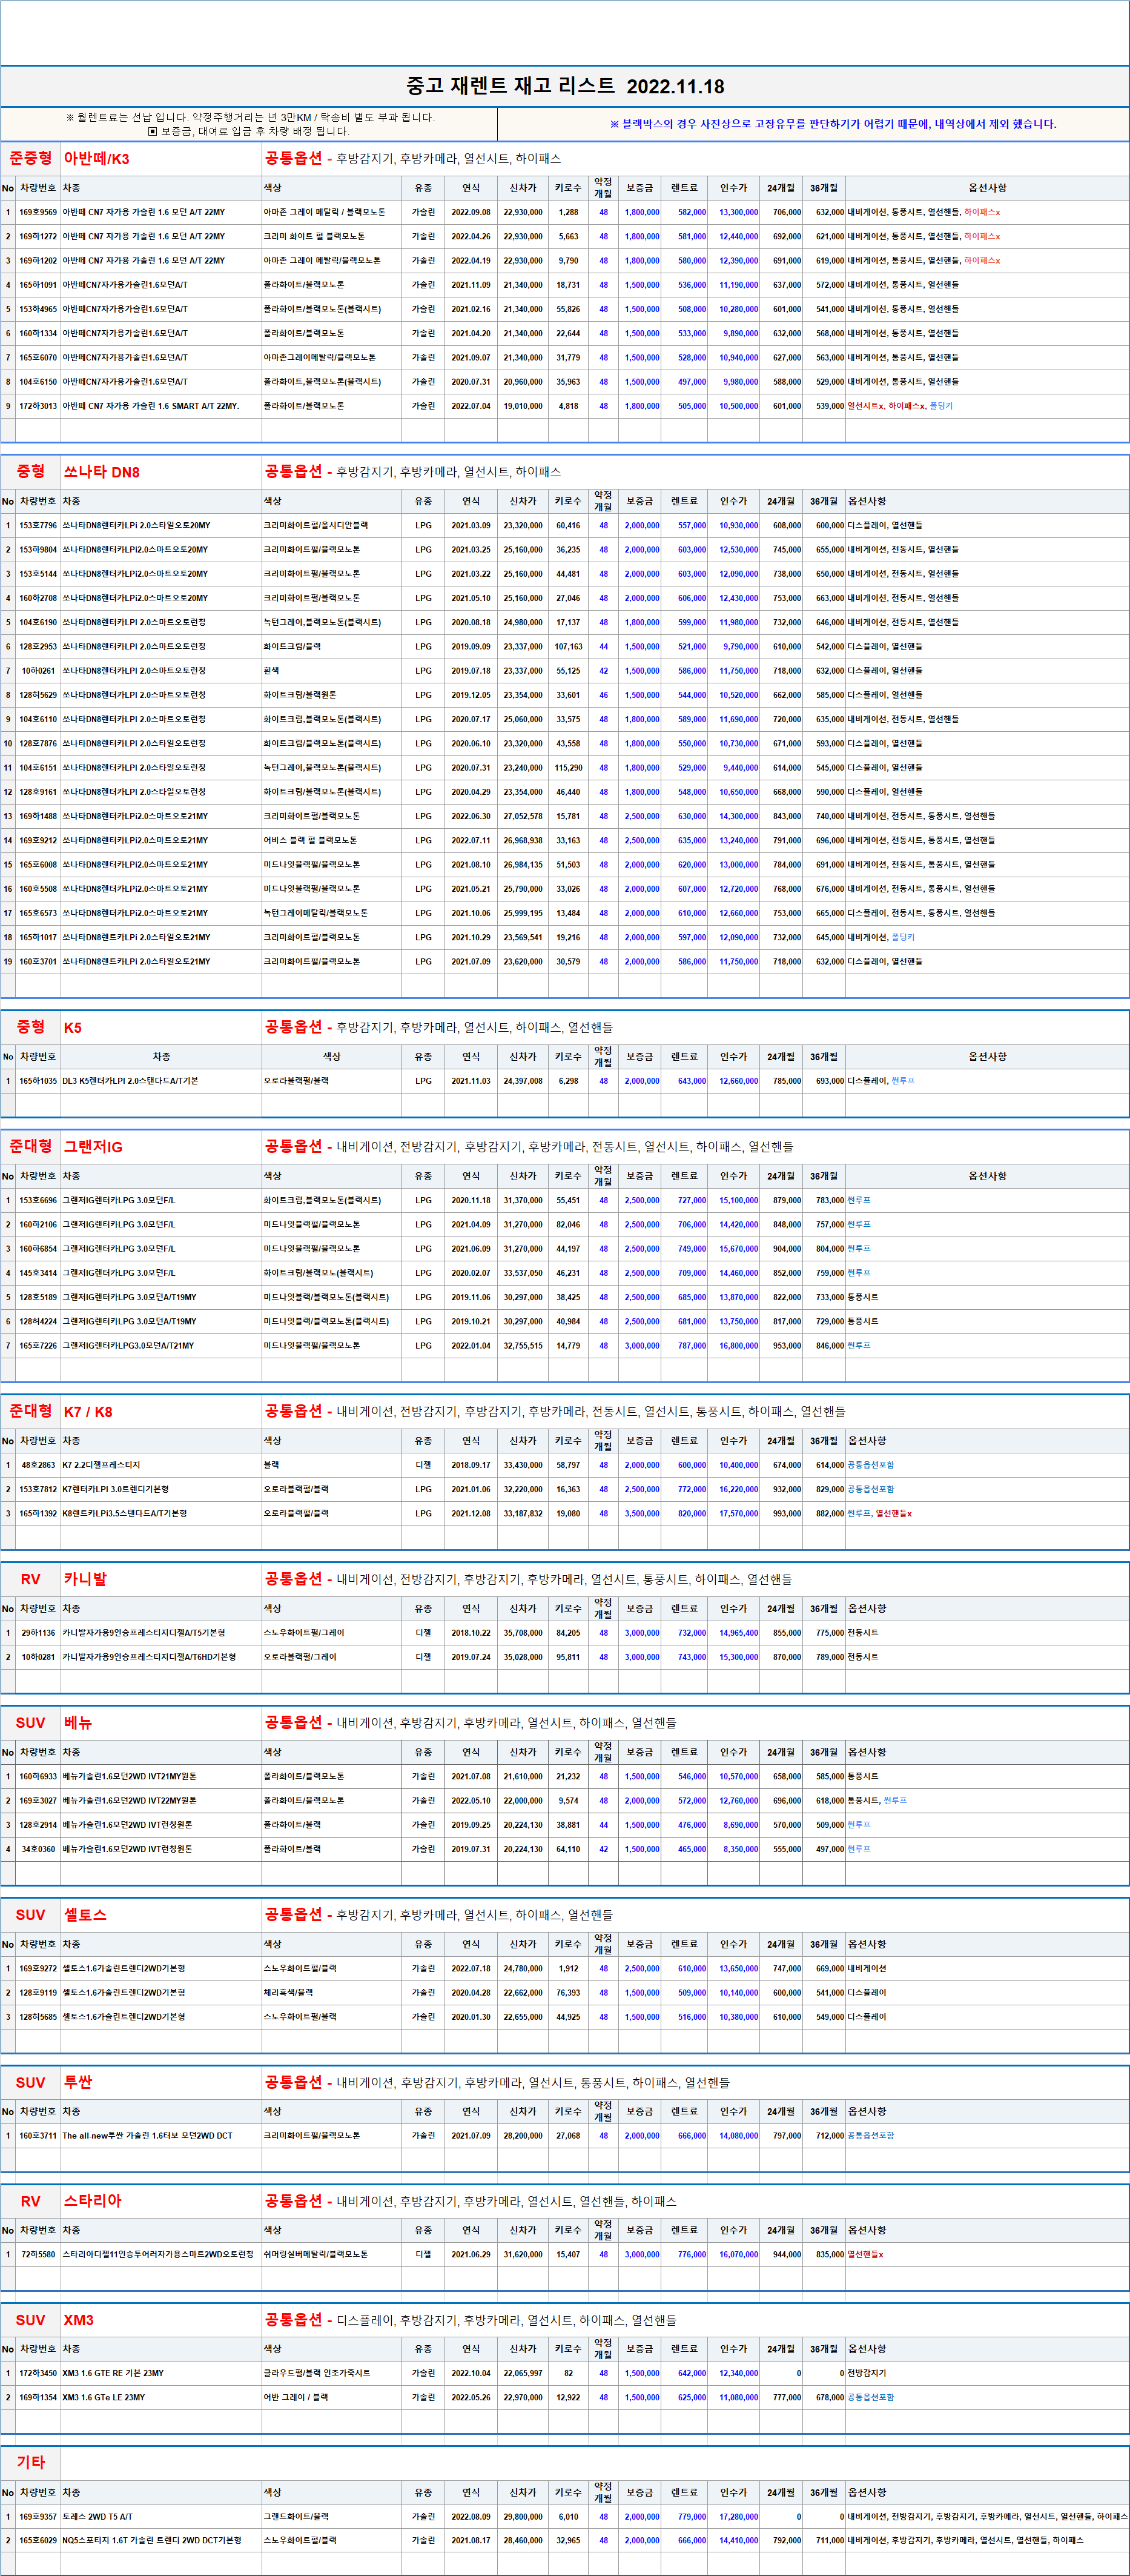This screenshot has height=2576, width=1130.
Task: Select mileage cell 1,288
Action: click(x=568, y=212)
